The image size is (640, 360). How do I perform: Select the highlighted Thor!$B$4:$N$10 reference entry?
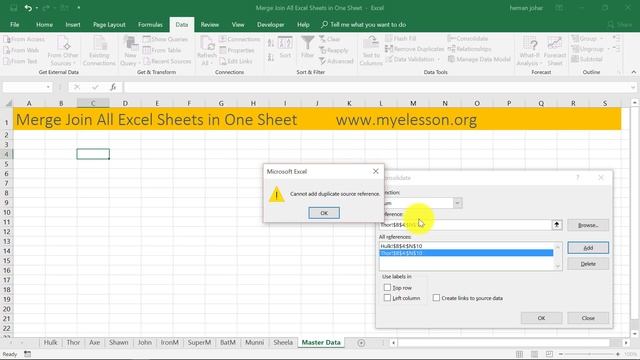click(466, 253)
